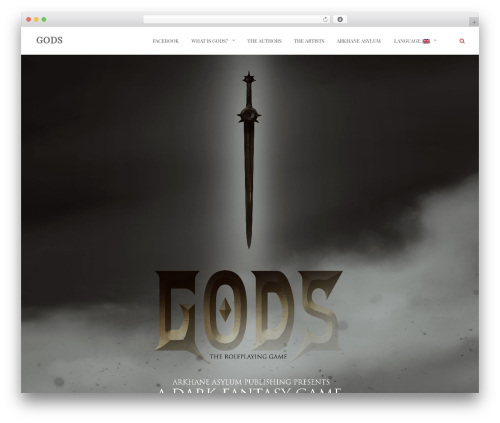Click the UK flag language icon
The image size is (500, 423).
point(426,41)
